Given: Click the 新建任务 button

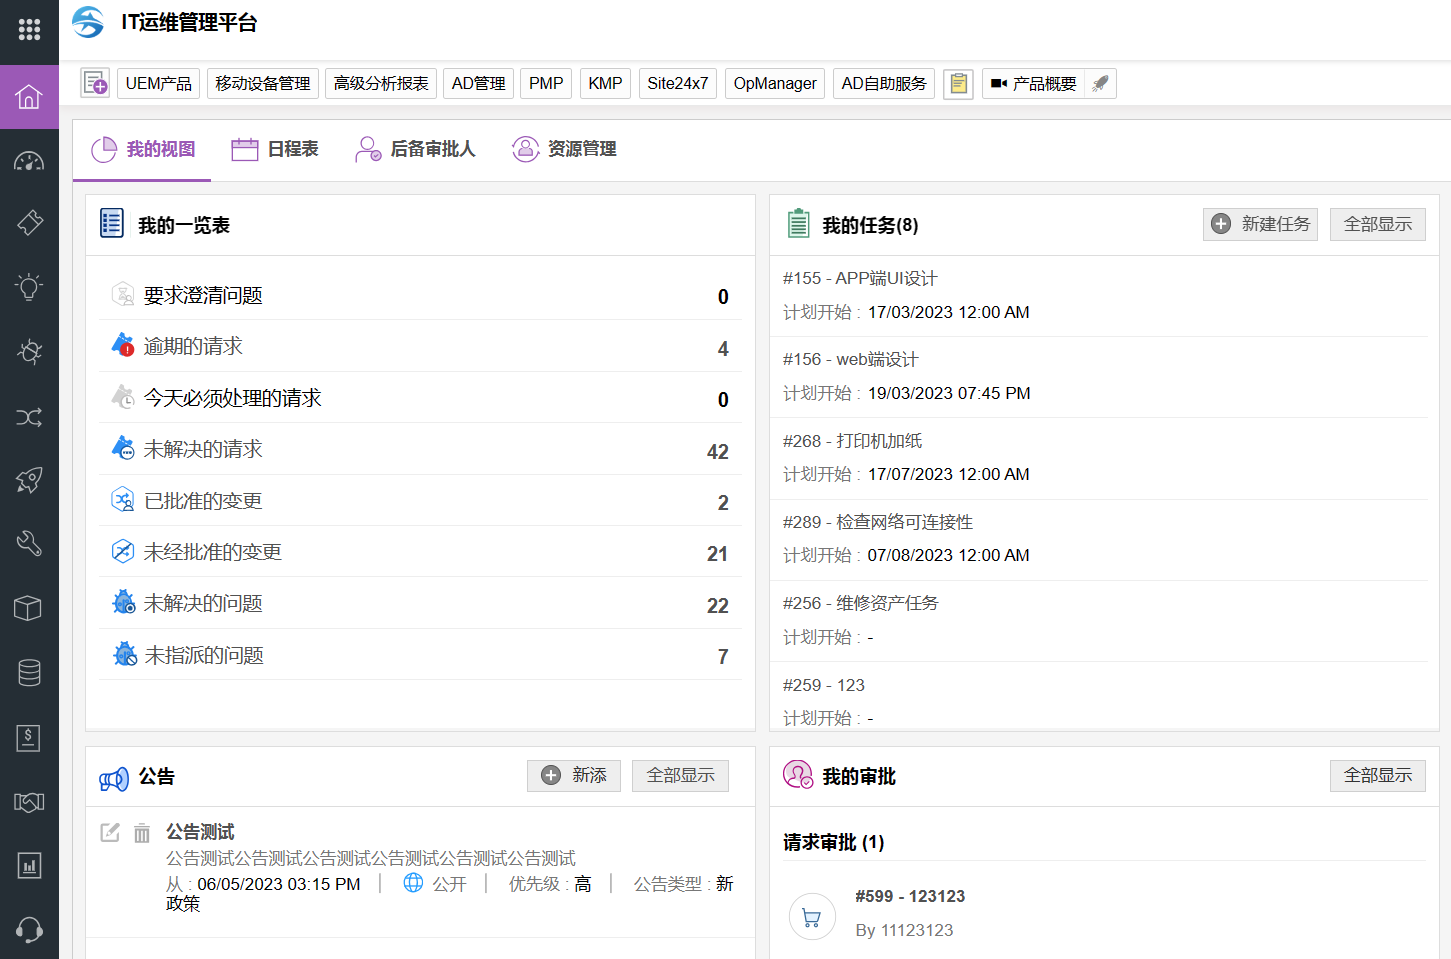Looking at the screenshot, I should (x=1260, y=224).
